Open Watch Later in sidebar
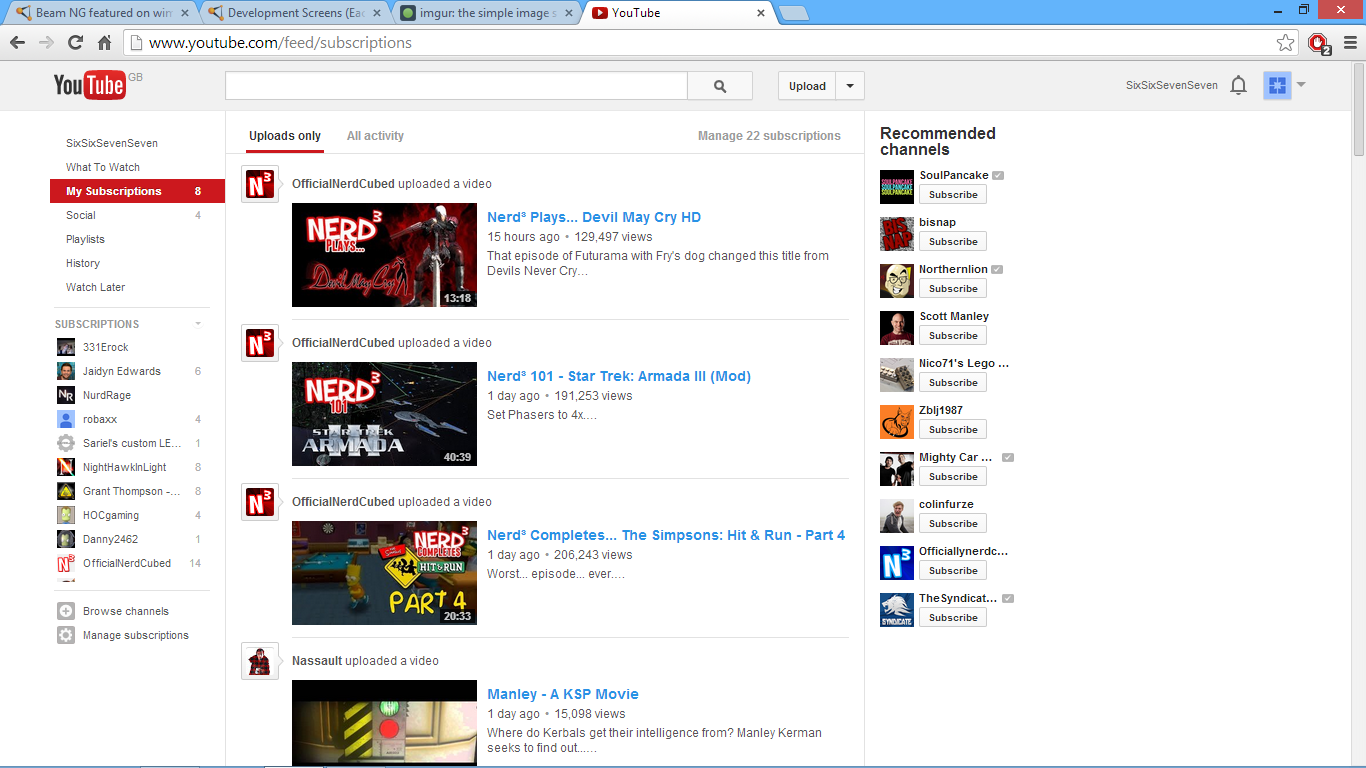Image resolution: width=1366 pixels, height=768 pixels. pyautogui.click(x=96, y=287)
